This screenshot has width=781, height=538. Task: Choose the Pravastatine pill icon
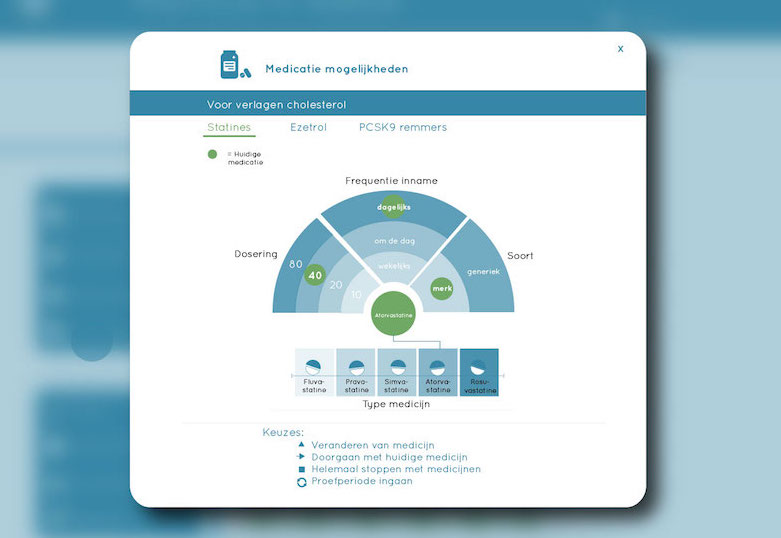point(356,366)
